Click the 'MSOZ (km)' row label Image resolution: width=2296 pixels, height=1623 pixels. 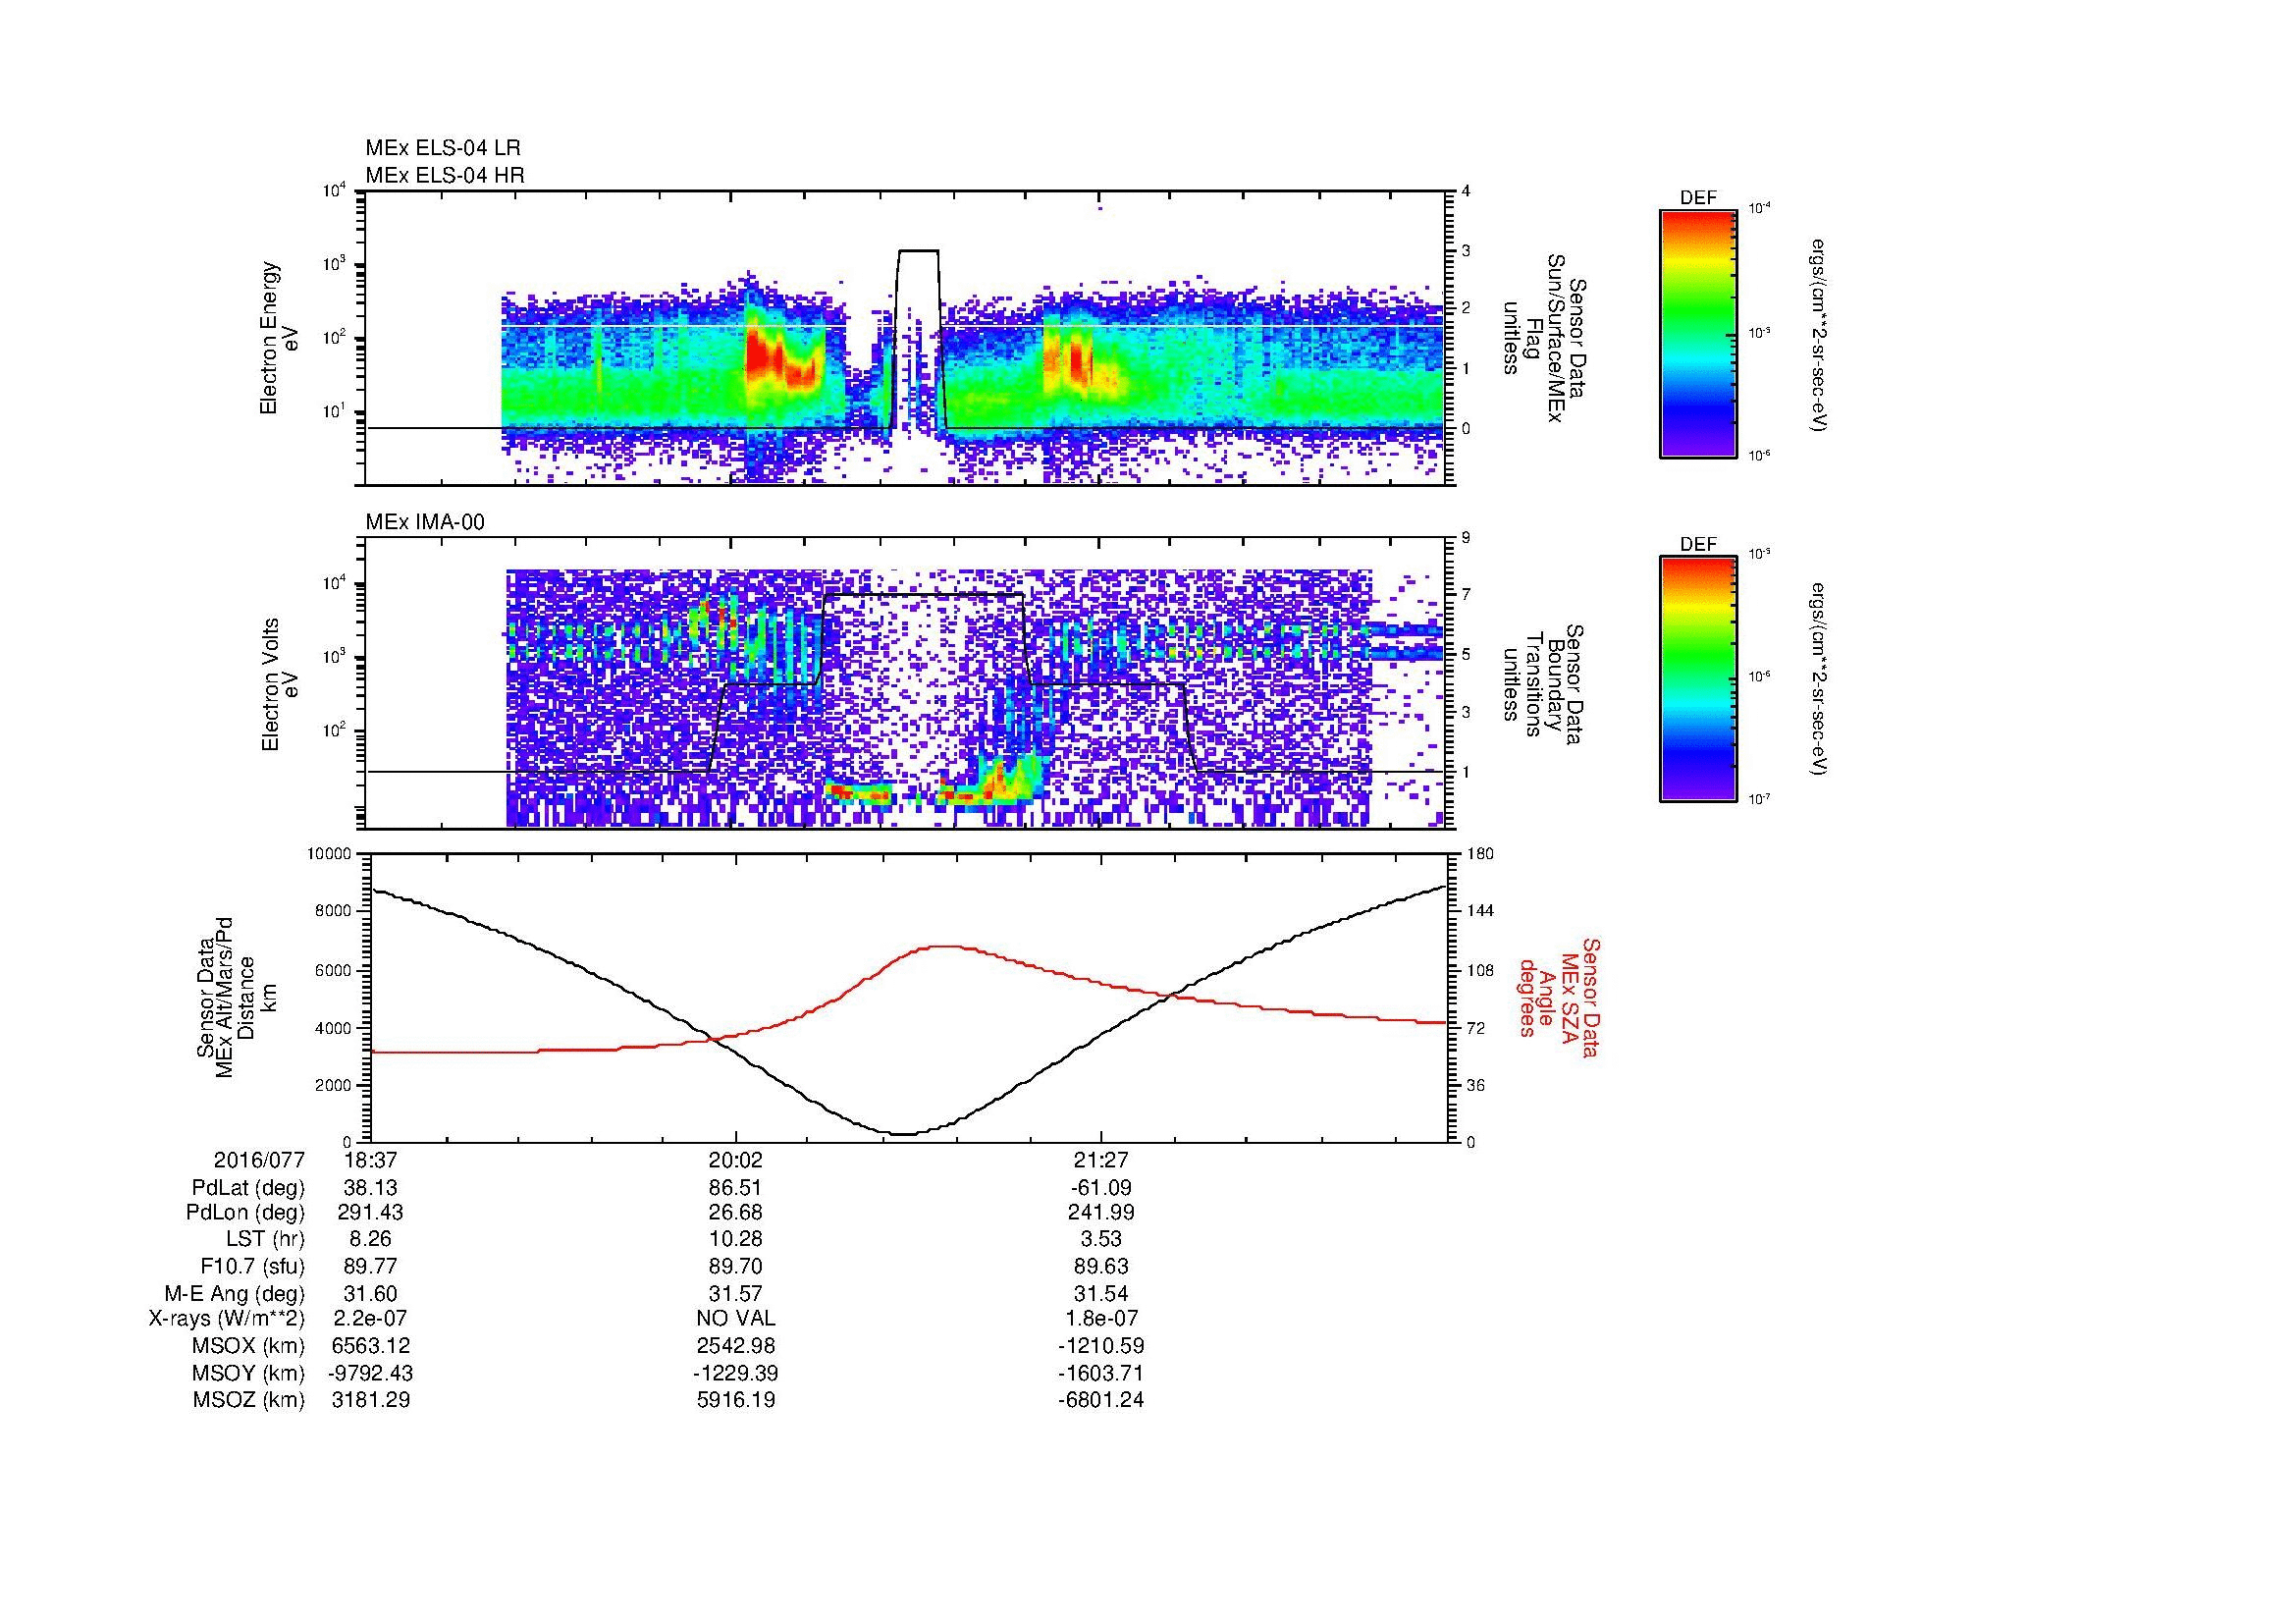point(249,1400)
